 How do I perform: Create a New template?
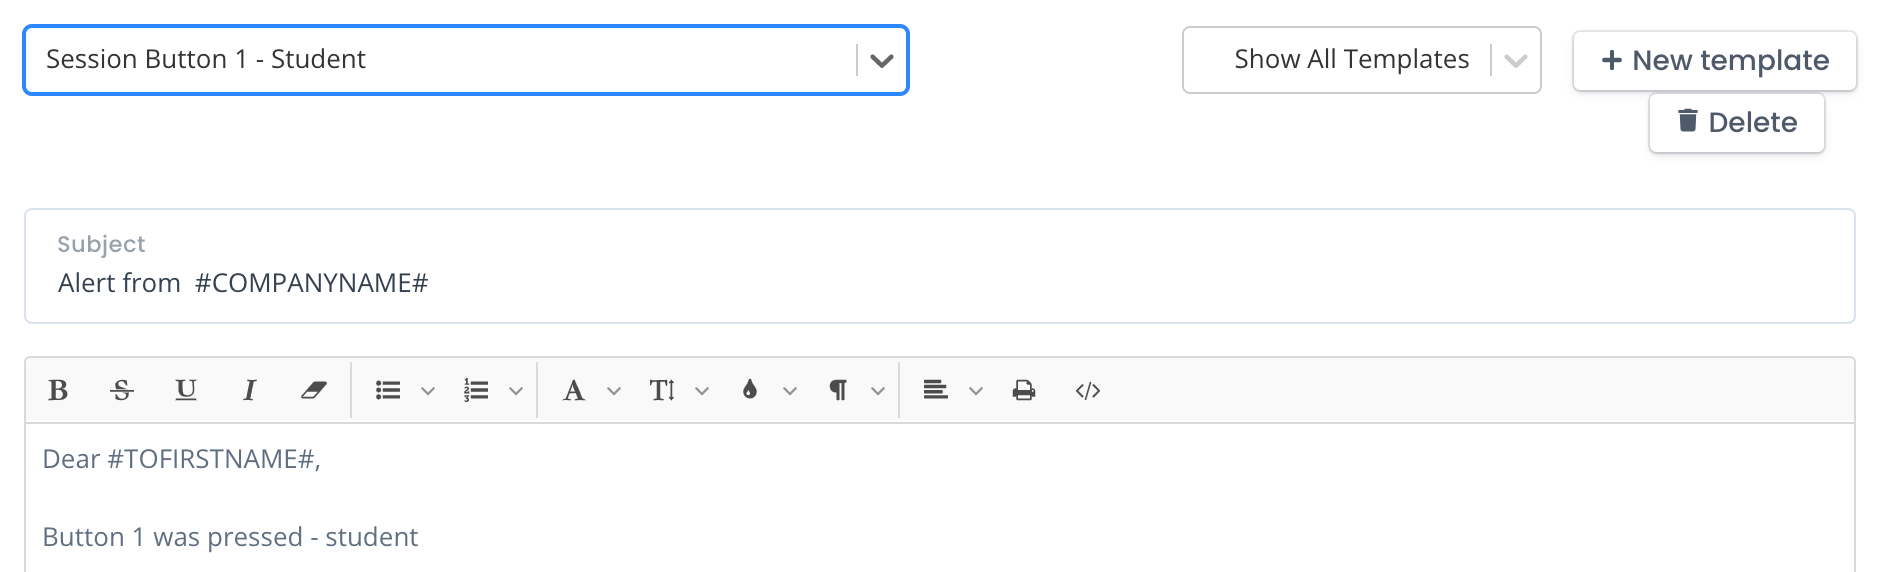pyautogui.click(x=1714, y=60)
